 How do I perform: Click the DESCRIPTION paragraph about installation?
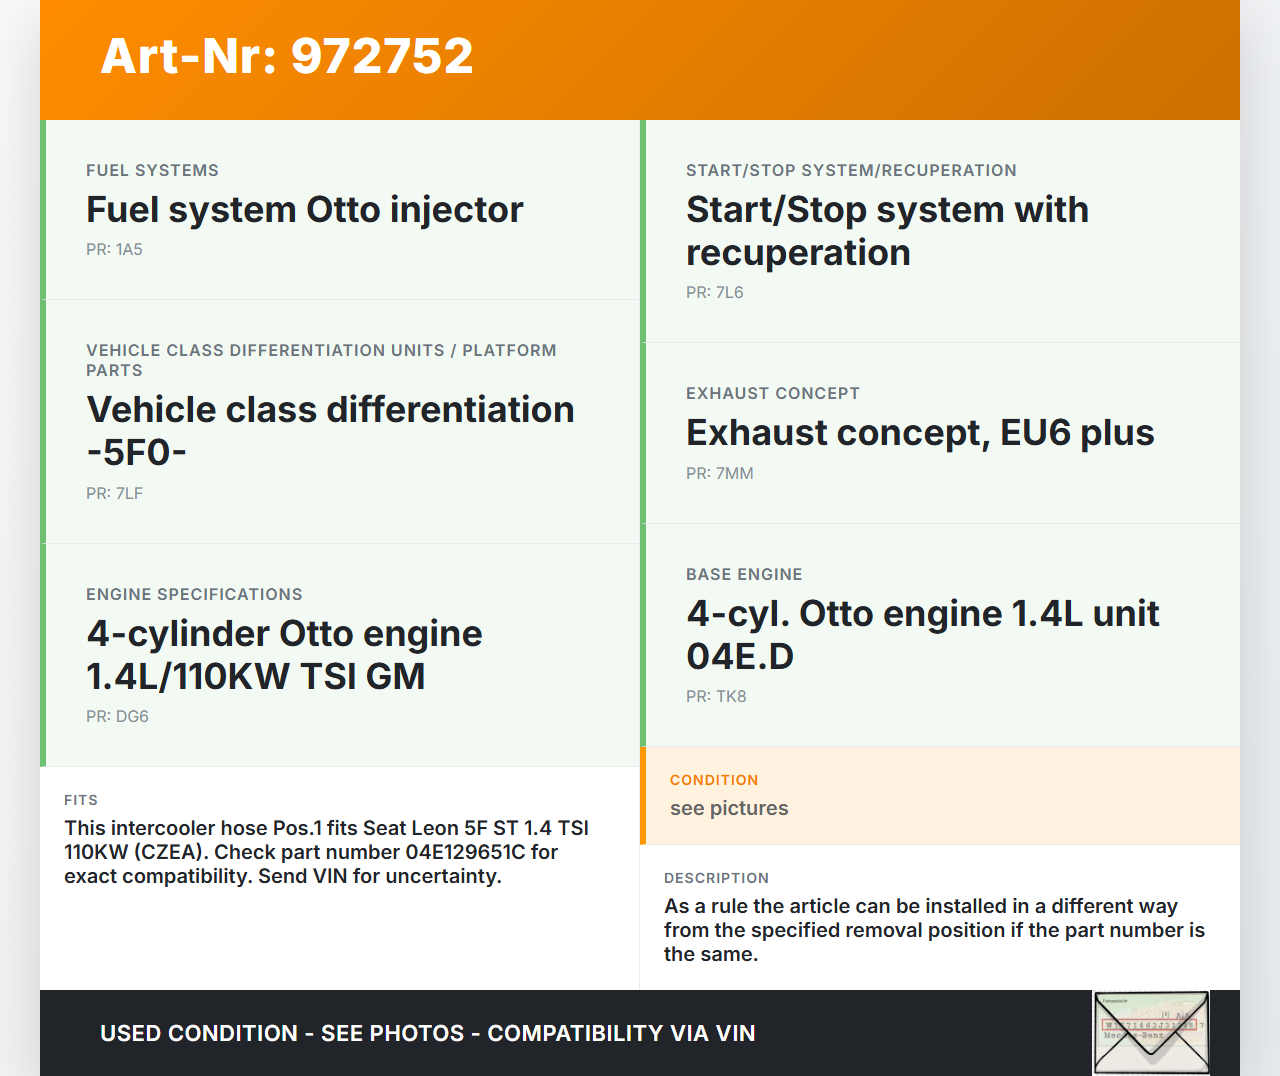(934, 930)
